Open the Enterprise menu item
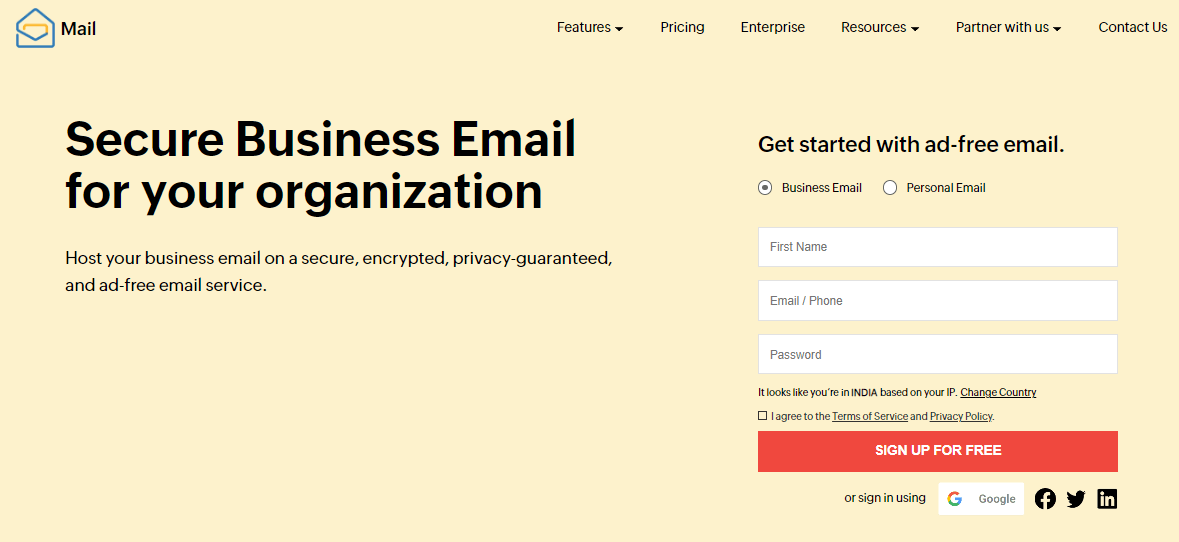Image resolution: width=1179 pixels, height=542 pixels. (x=773, y=28)
